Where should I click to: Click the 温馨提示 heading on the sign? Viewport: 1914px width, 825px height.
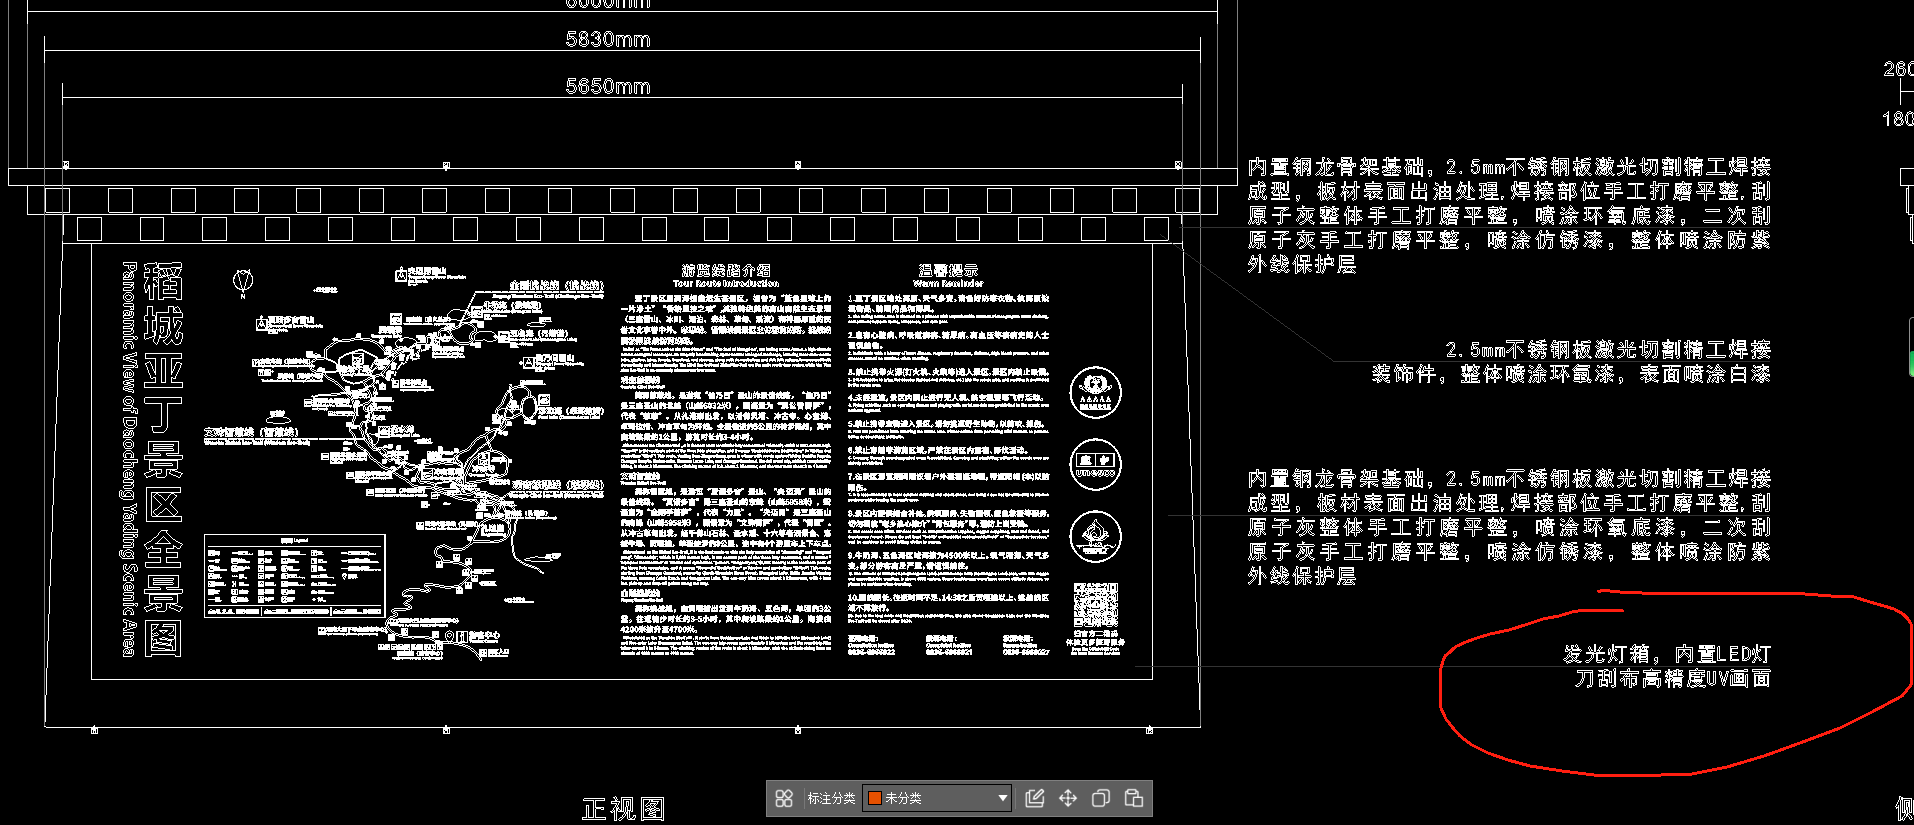click(948, 270)
